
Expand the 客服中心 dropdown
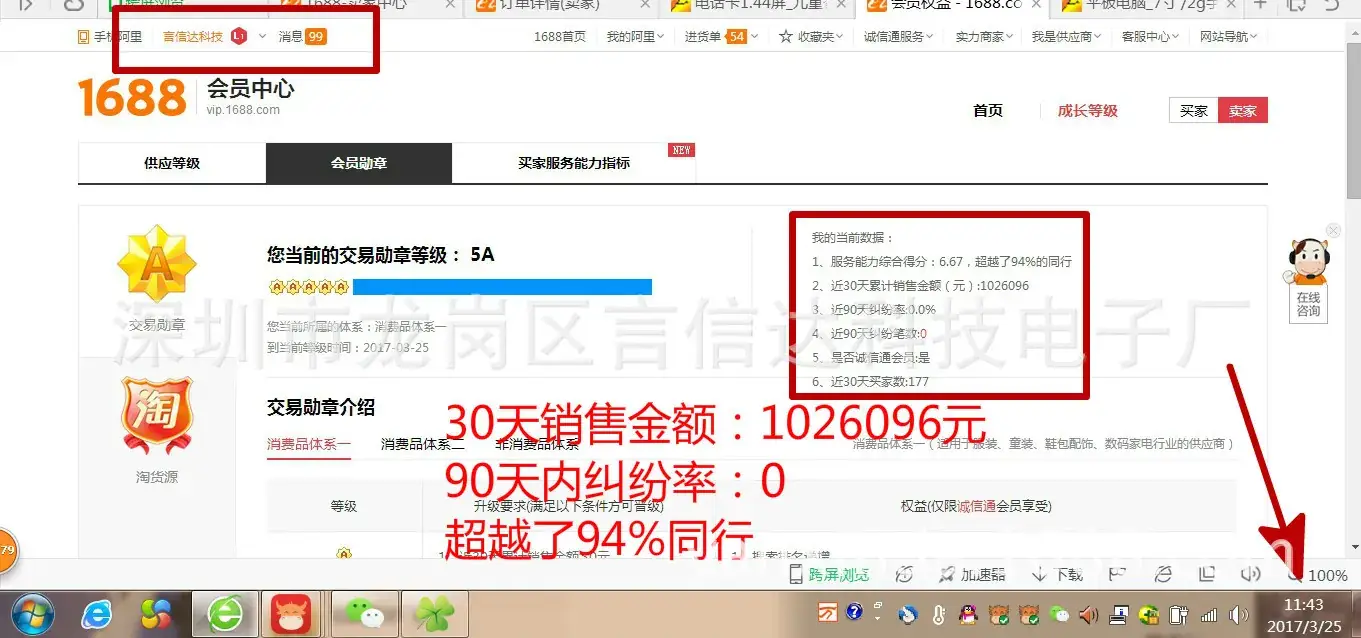click(x=1150, y=37)
